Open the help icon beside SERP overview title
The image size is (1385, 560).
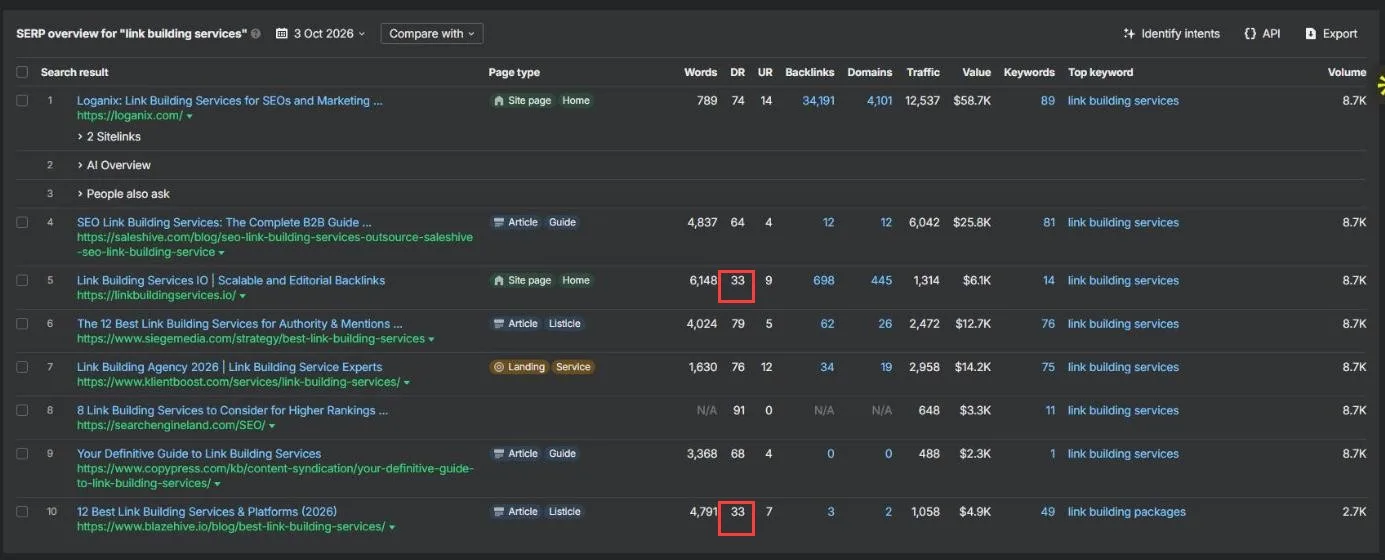coord(256,34)
